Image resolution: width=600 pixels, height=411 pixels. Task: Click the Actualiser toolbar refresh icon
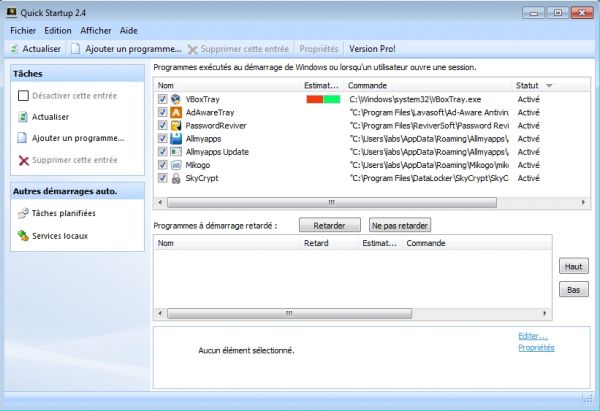14,49
